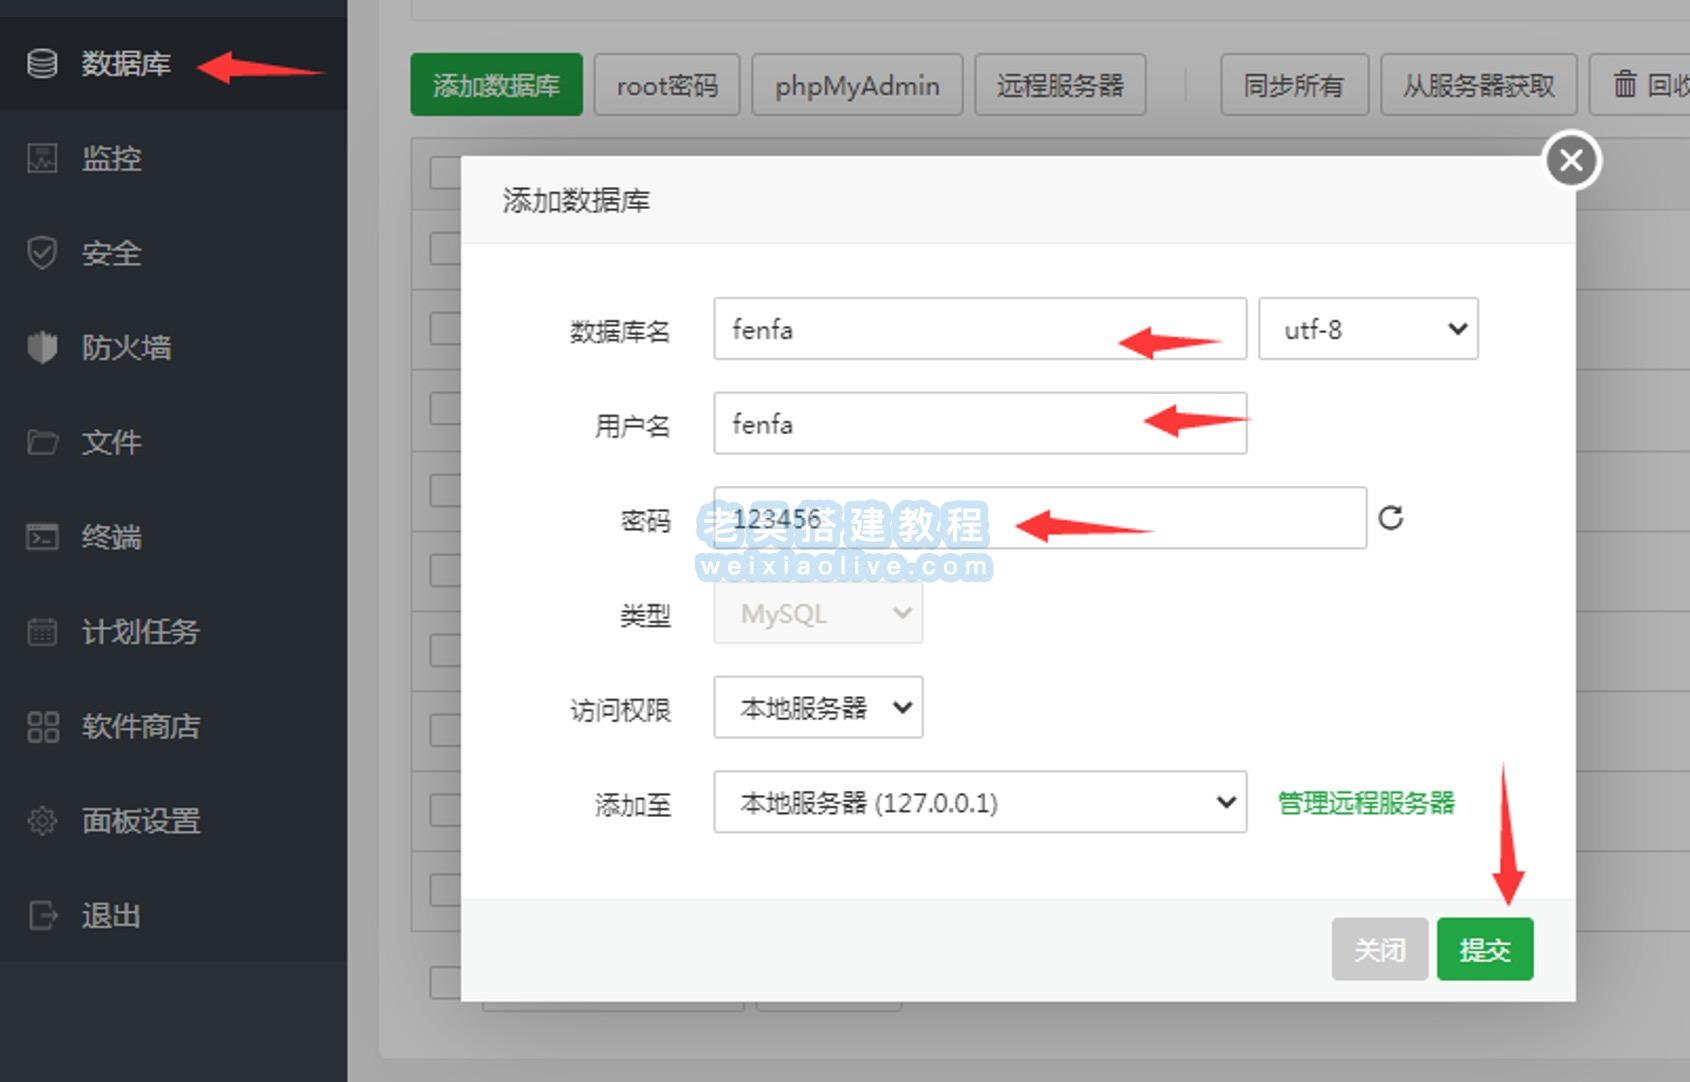The width and height of the screenshot is (1690, 1082).
Task: Click the database icon beside 数据库
Action: (42, 64)
